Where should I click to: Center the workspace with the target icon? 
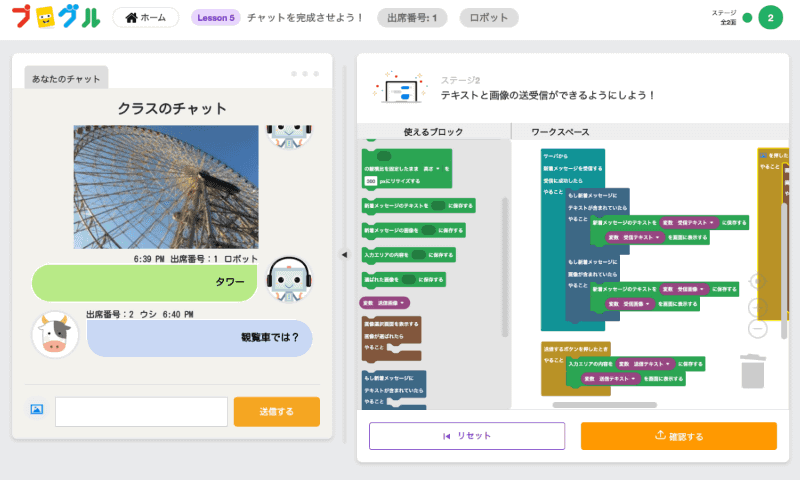point(757,282)
